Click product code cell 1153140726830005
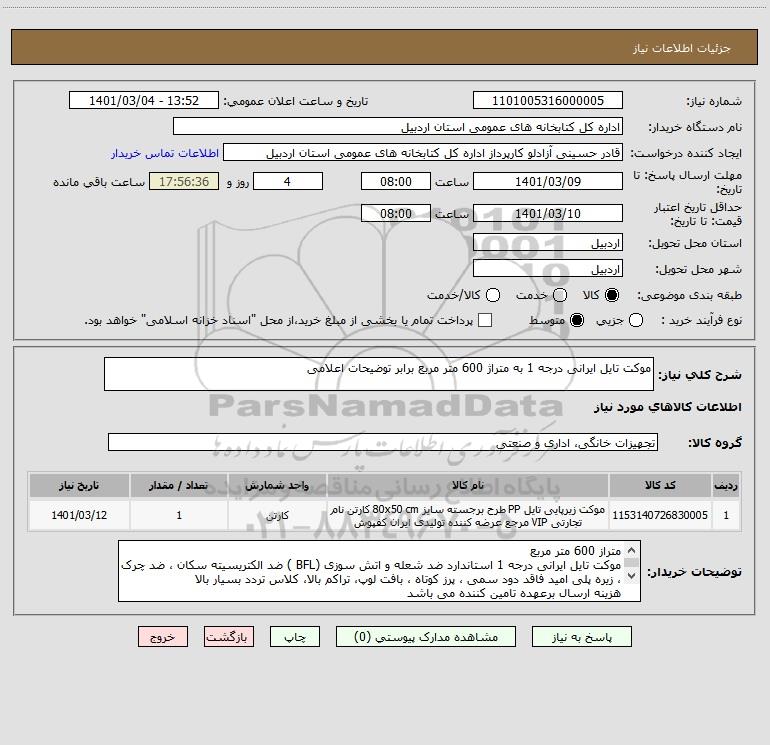This screenshot has height=745, width=770. pos(660,515)
